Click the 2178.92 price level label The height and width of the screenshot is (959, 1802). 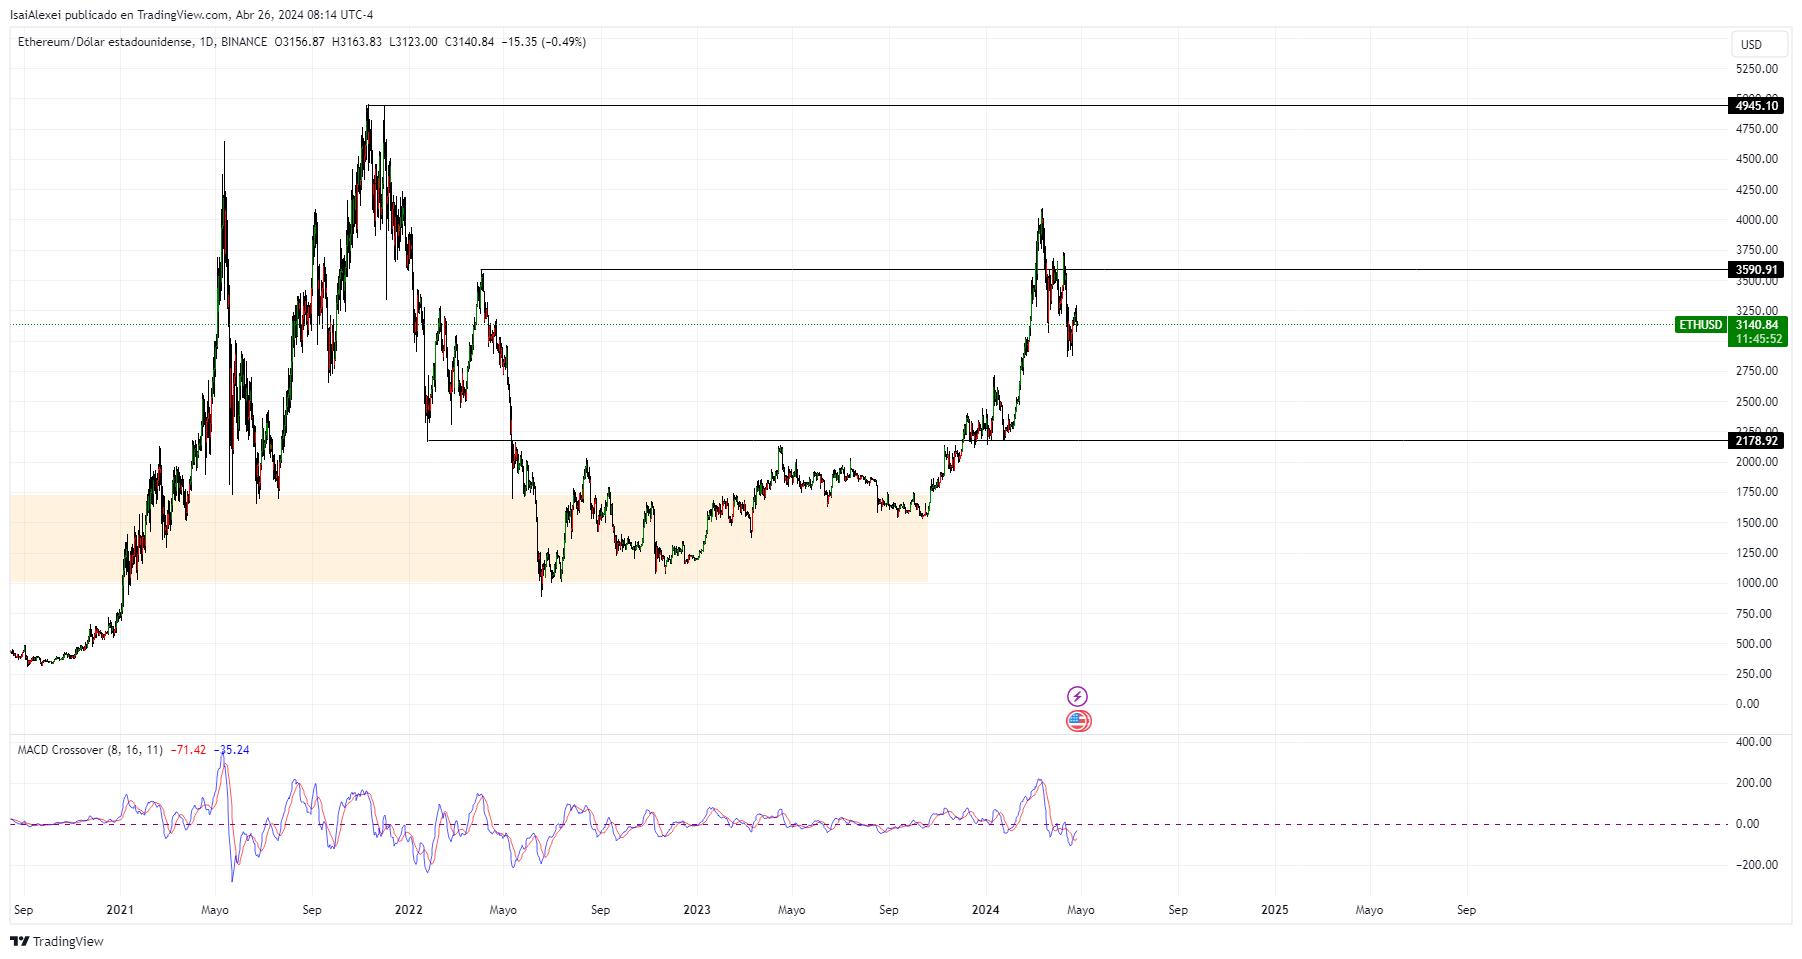click(x=1756, y=441)
